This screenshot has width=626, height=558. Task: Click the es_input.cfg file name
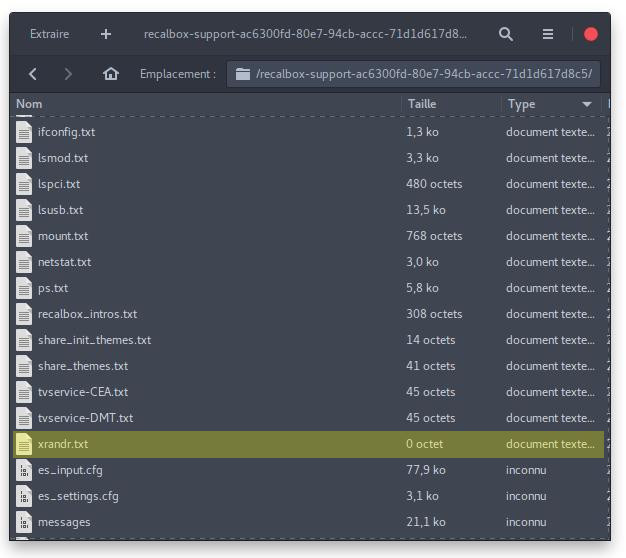[70, 471]
